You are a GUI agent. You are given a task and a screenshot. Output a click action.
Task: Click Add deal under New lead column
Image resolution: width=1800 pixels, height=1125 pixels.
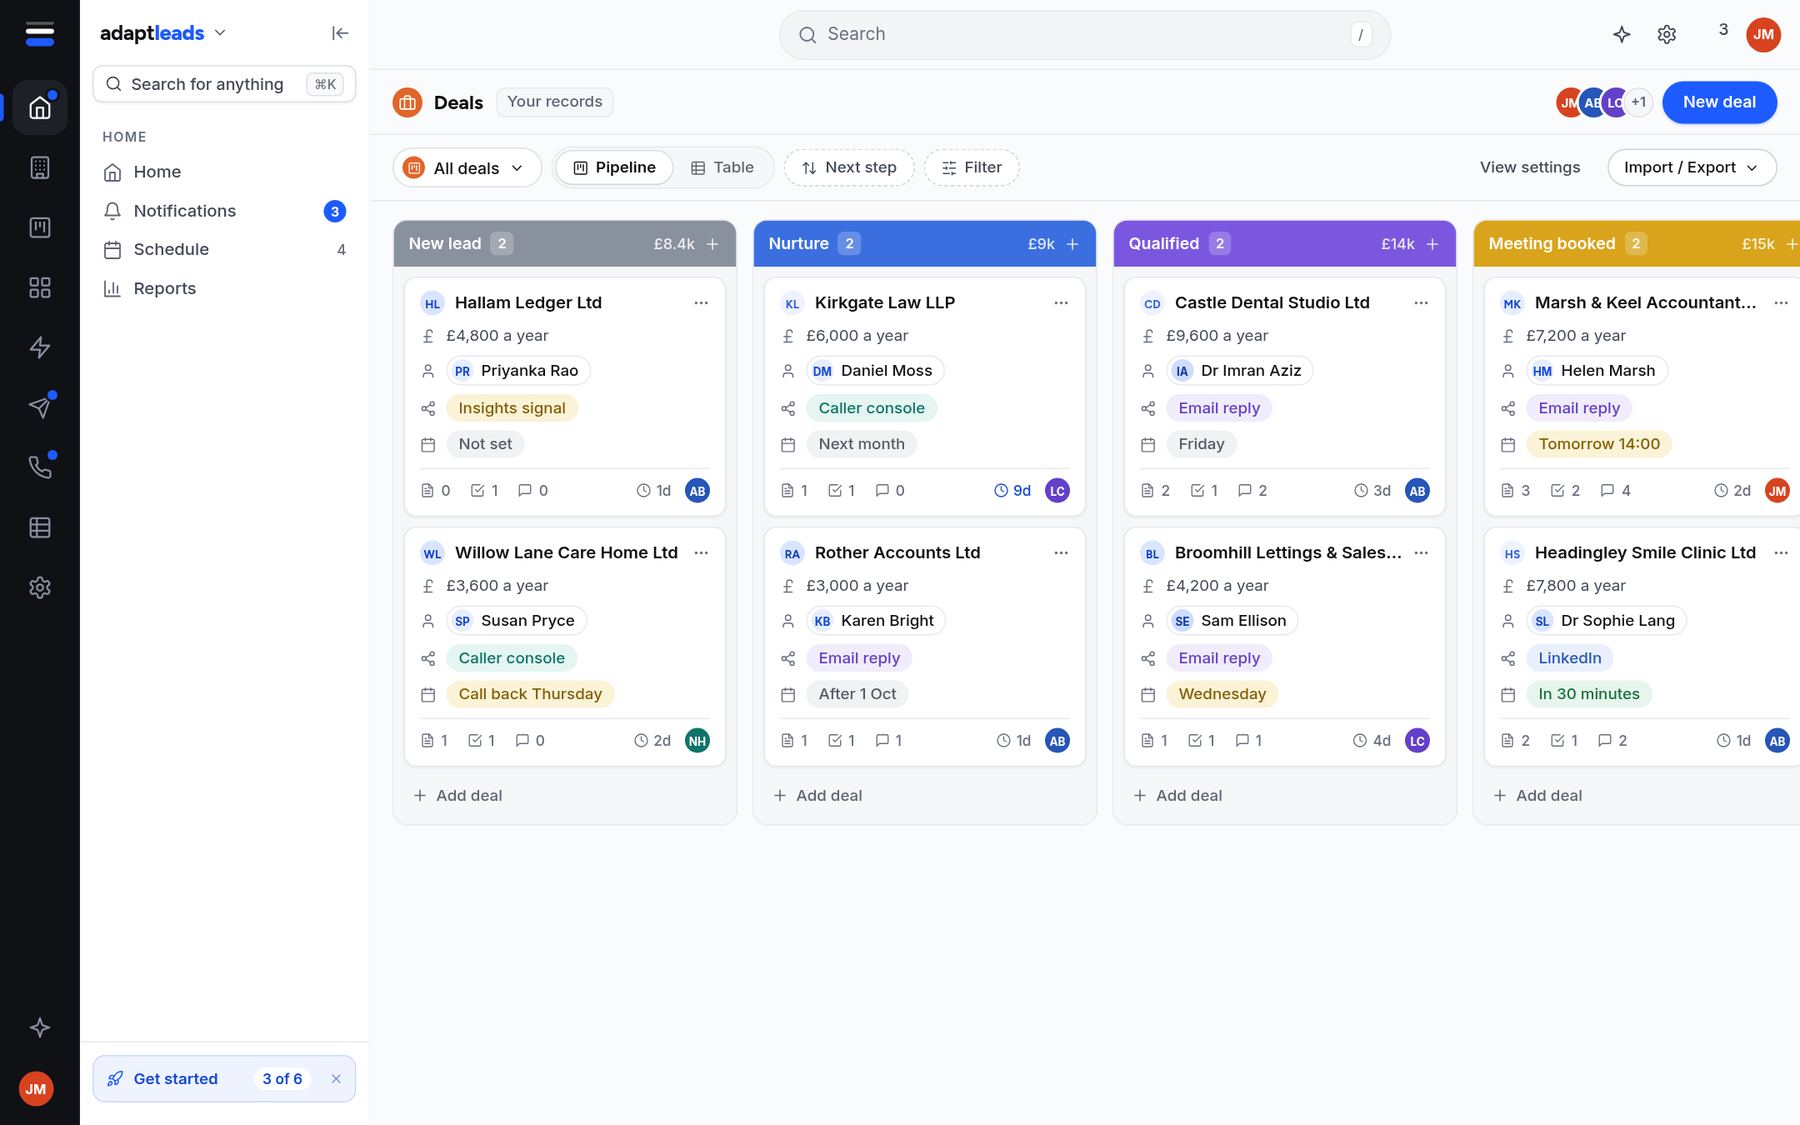(x=458, y=796)
